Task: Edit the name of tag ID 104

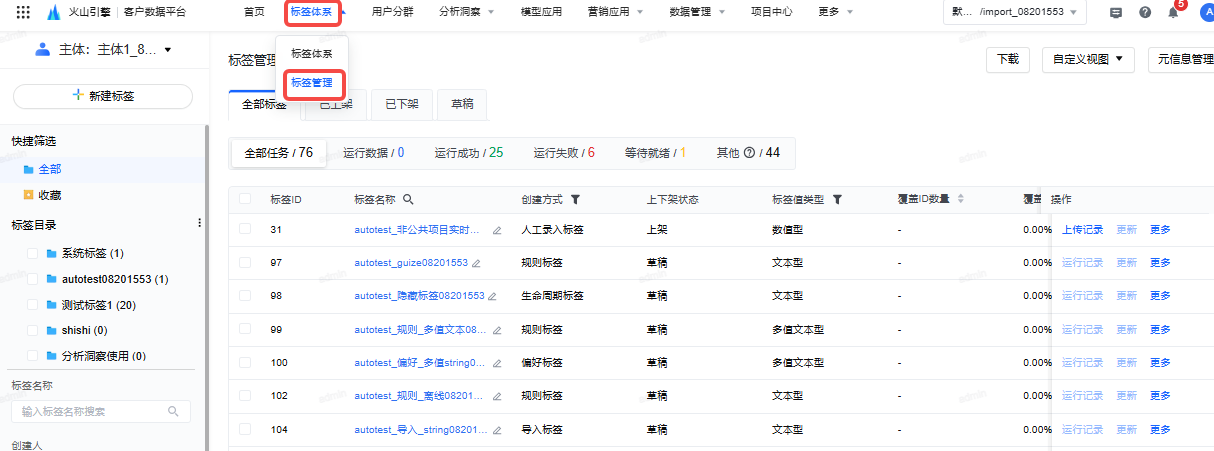Action: click(497, 430)
